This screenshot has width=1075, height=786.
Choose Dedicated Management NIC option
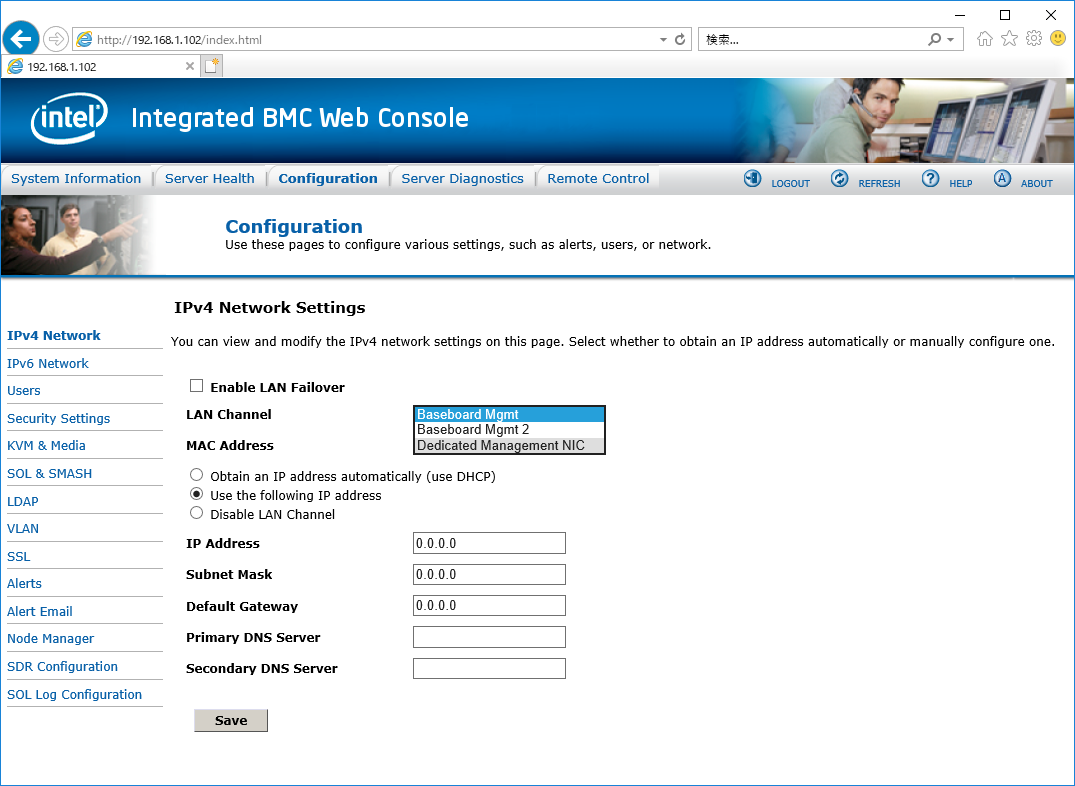tap(509, 445)
